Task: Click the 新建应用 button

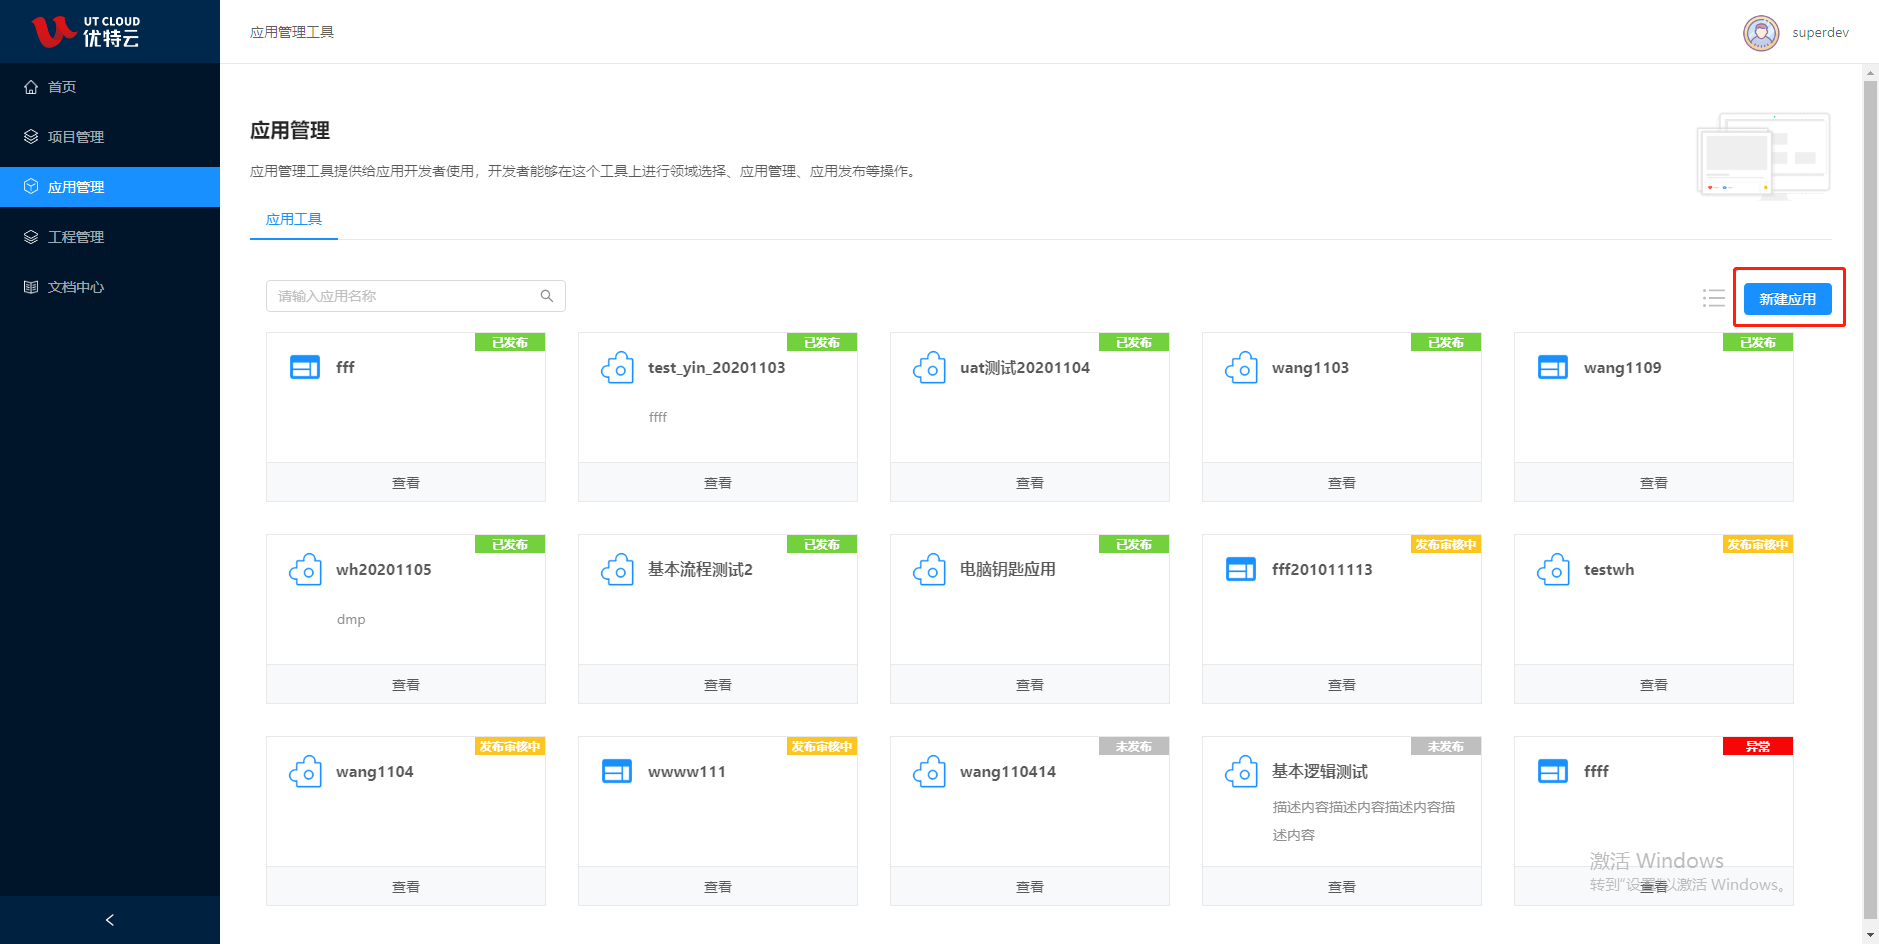Action: 1788,299
